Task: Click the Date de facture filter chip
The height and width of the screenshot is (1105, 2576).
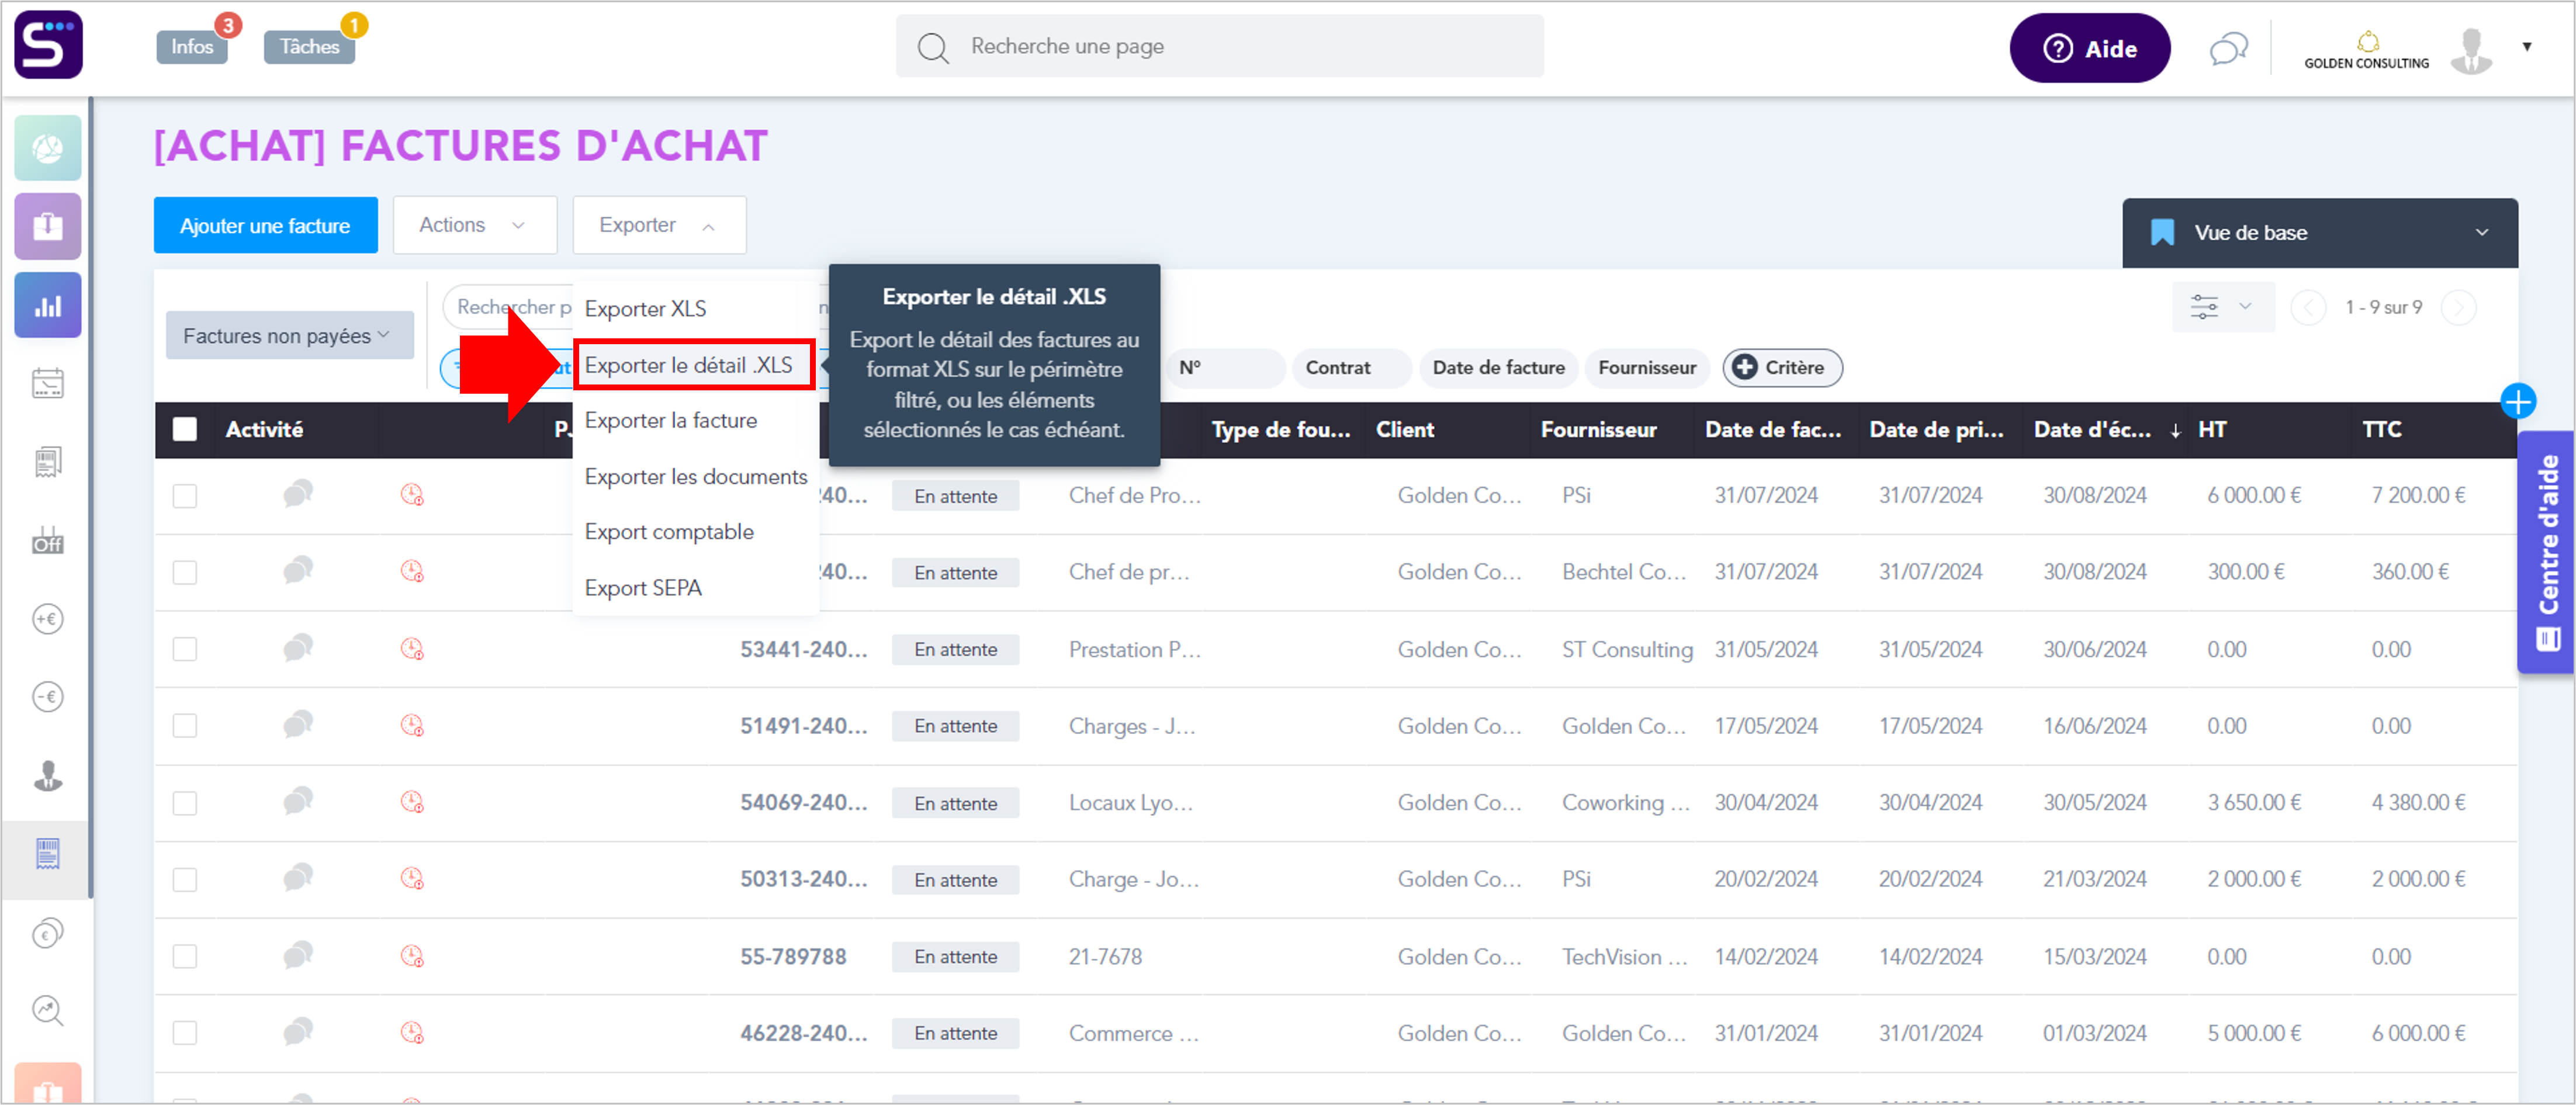Action: (1498, 367)
